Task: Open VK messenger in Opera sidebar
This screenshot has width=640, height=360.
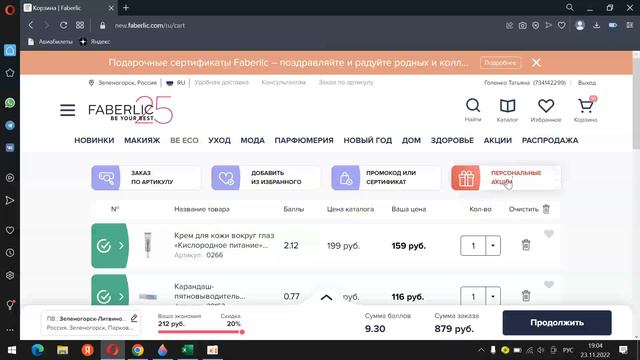Action: pos(10,147)
